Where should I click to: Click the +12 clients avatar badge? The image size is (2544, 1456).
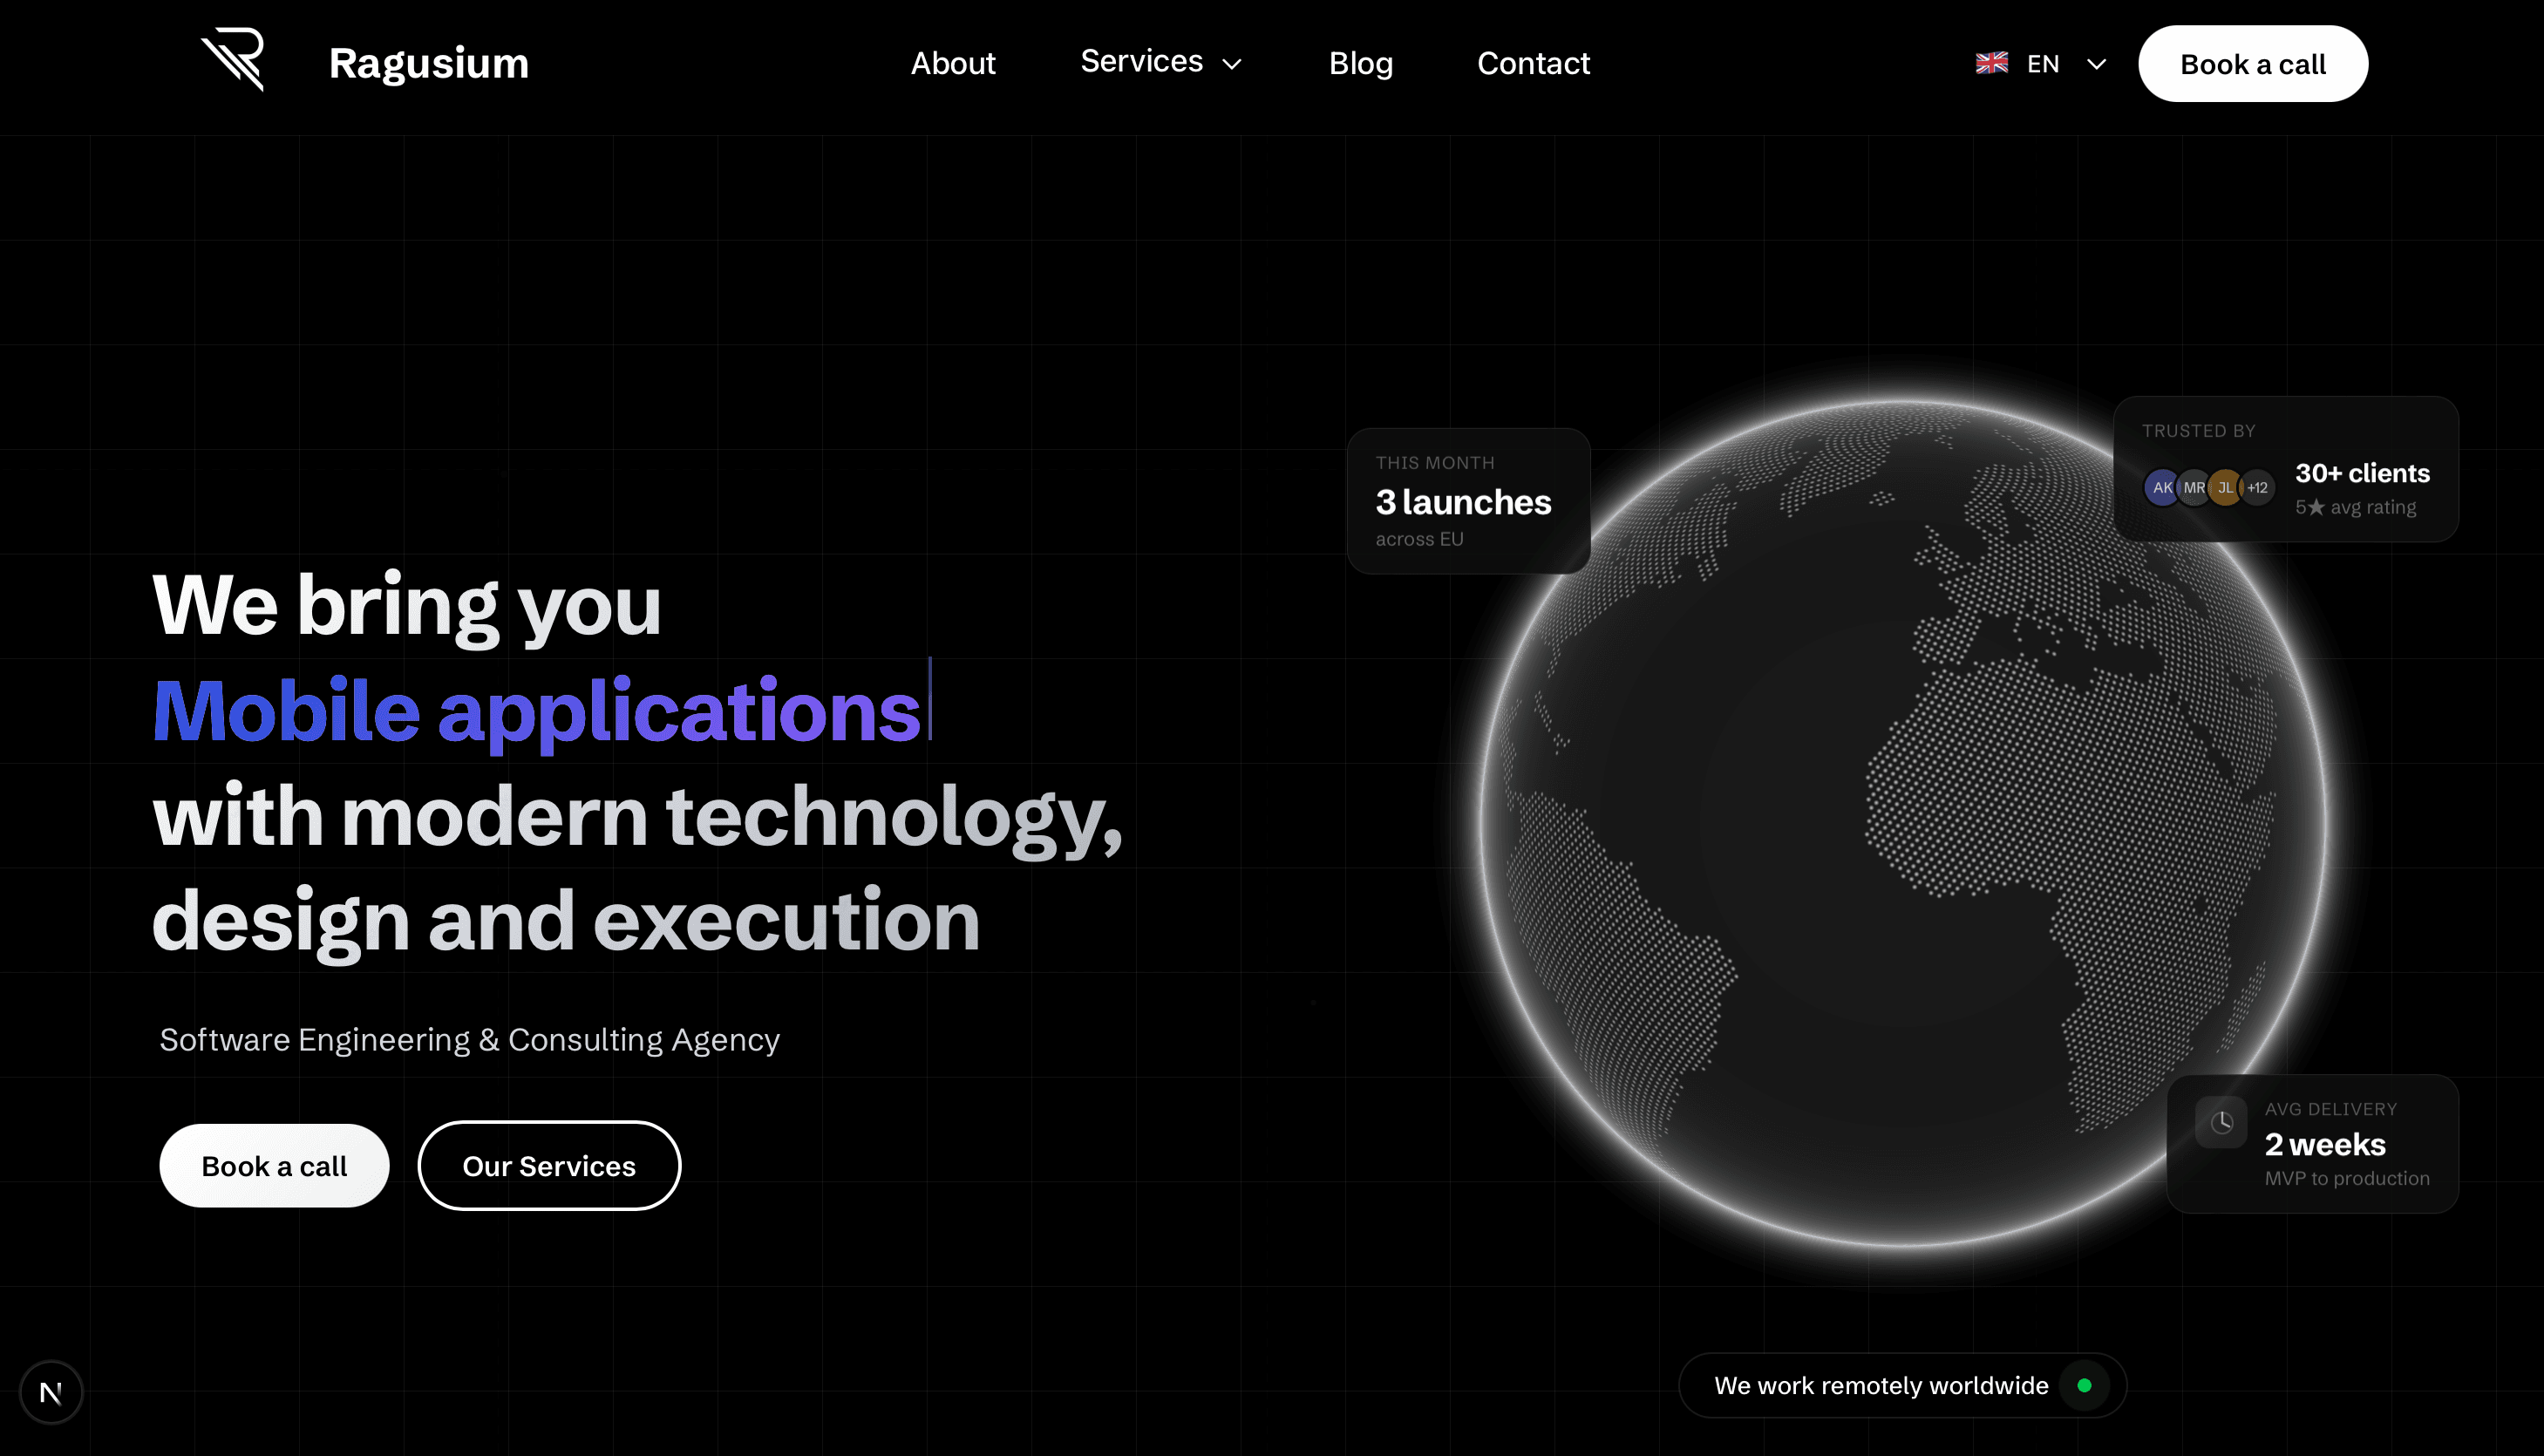(x=2258, y=487)
